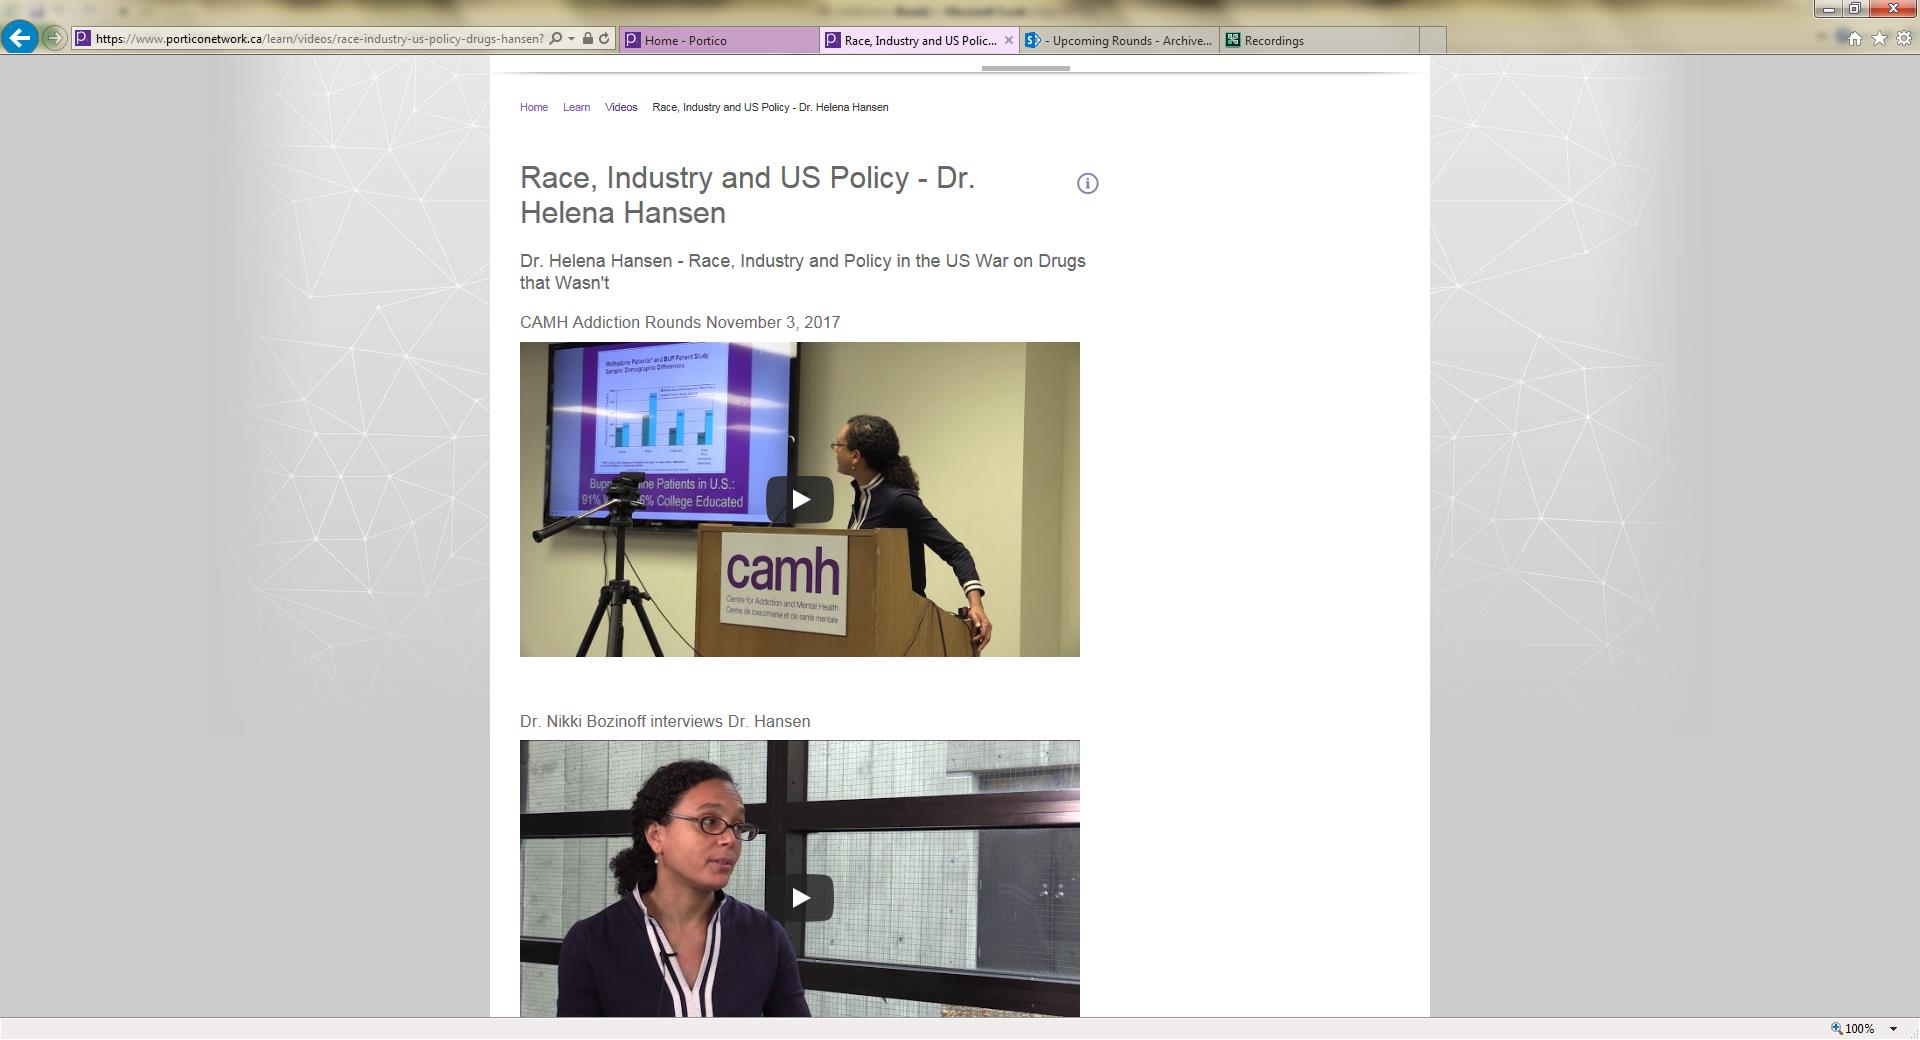Click the browser Forward arrow button

[54, 39]
